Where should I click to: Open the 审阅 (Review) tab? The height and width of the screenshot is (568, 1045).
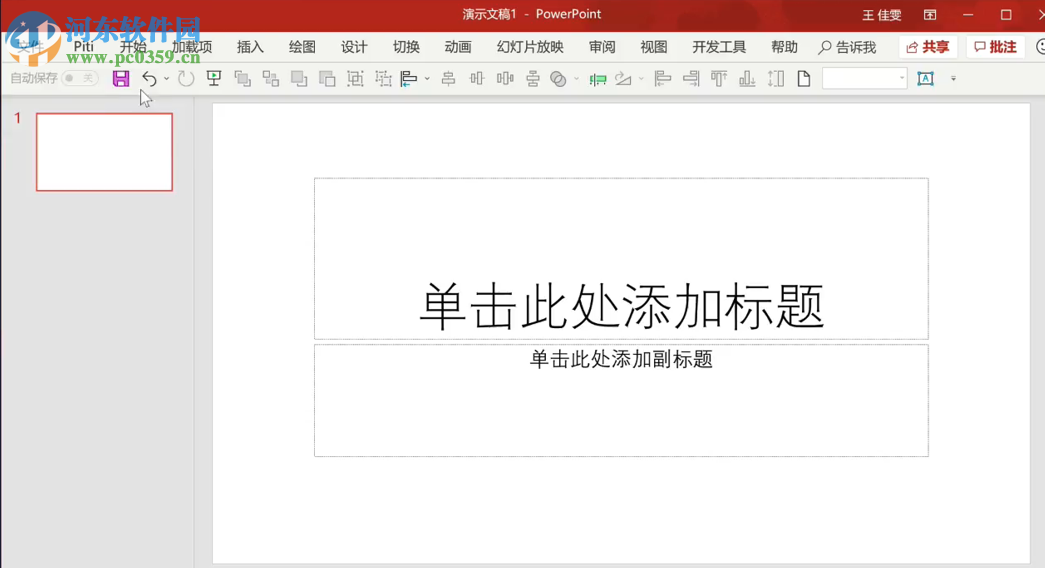(602, 47)
